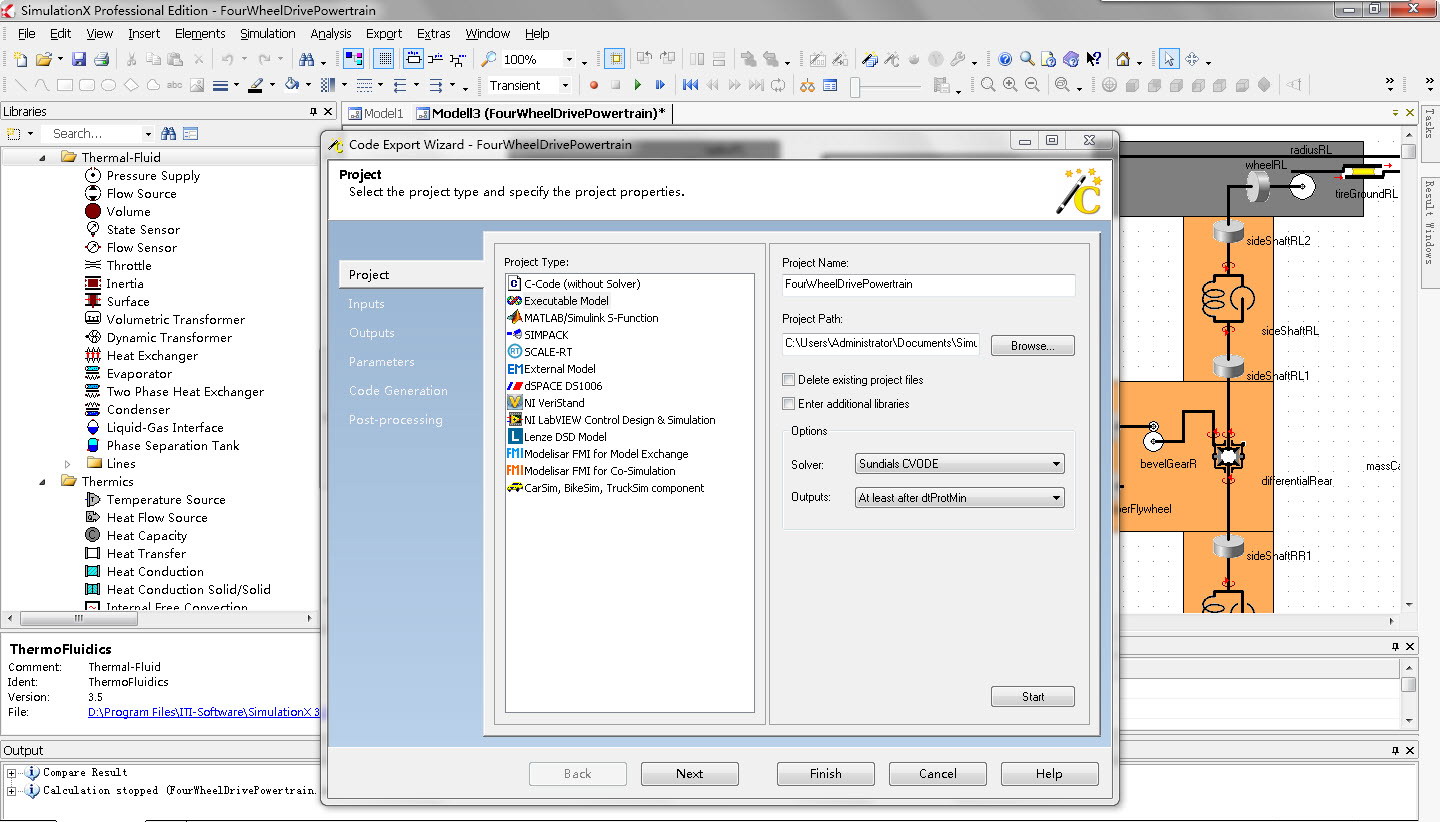Click the zoom in magnifier icon
Screen dimensions: 1440x822
(x=1010, y=86)
